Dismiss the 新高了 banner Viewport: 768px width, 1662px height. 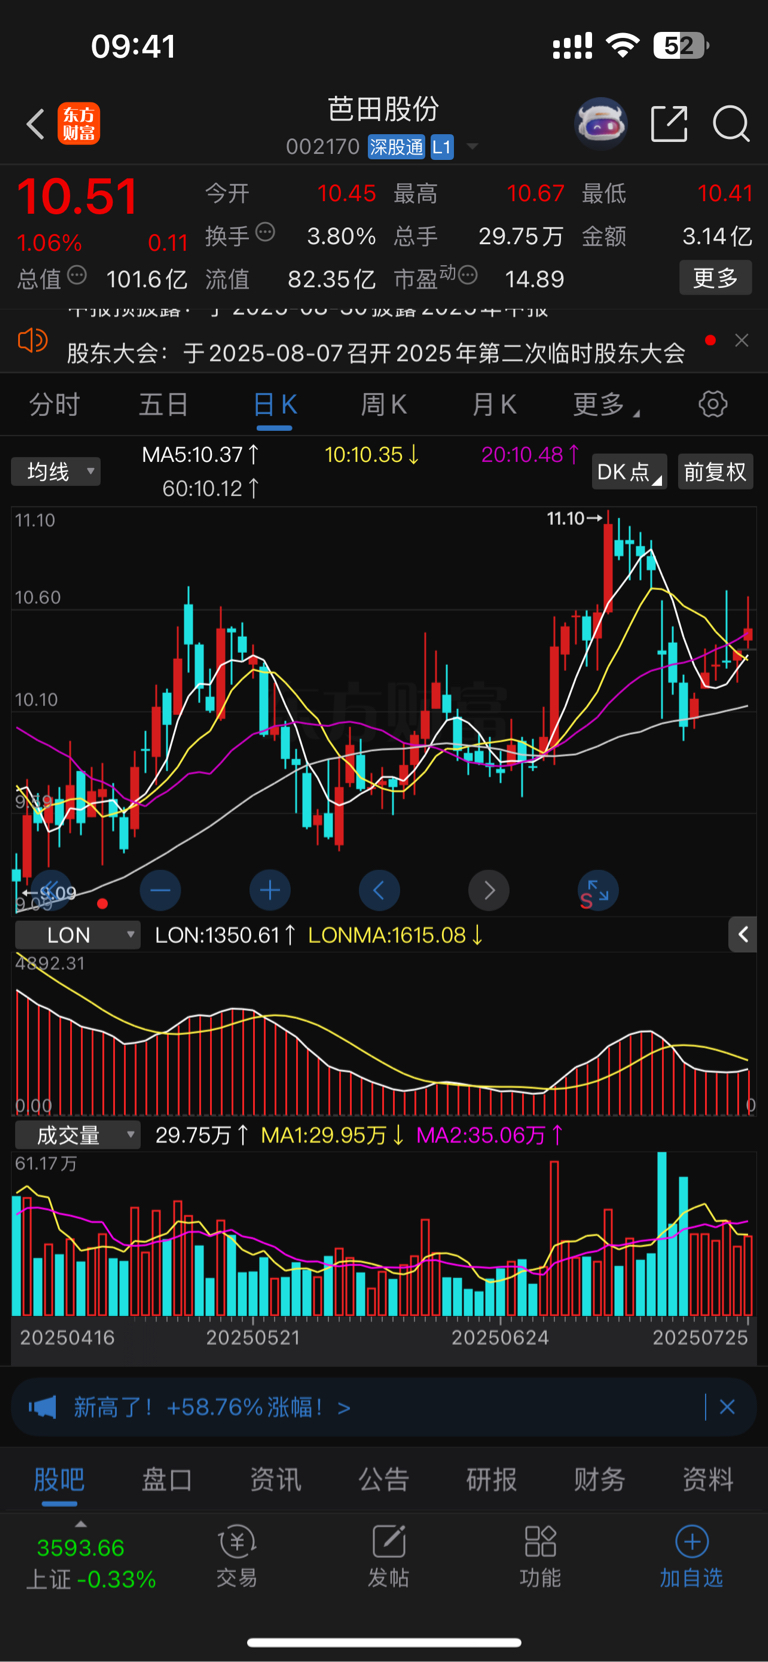click(x=727, y=1407)
